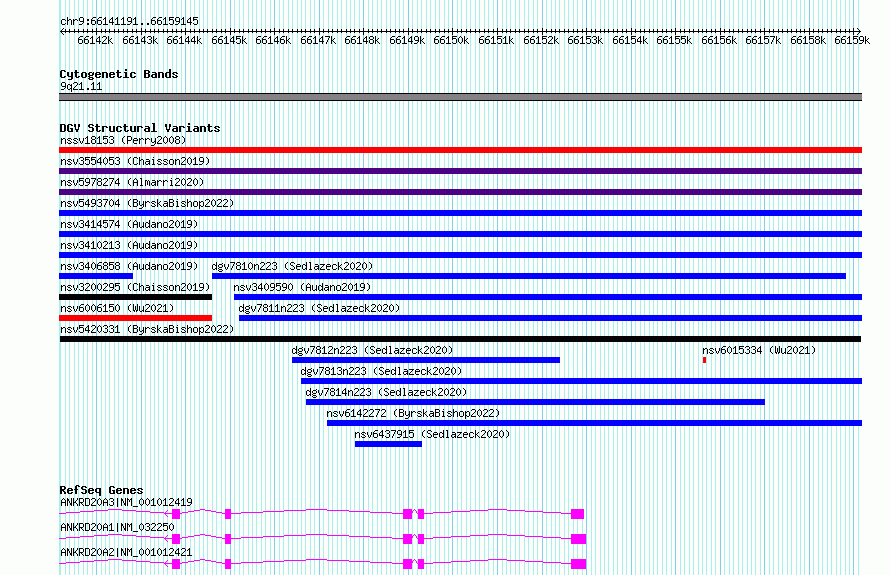Open nsv3410213 (Audano2019) label
This screenshot has width=890, height=575.
click(x=129, y=245)
